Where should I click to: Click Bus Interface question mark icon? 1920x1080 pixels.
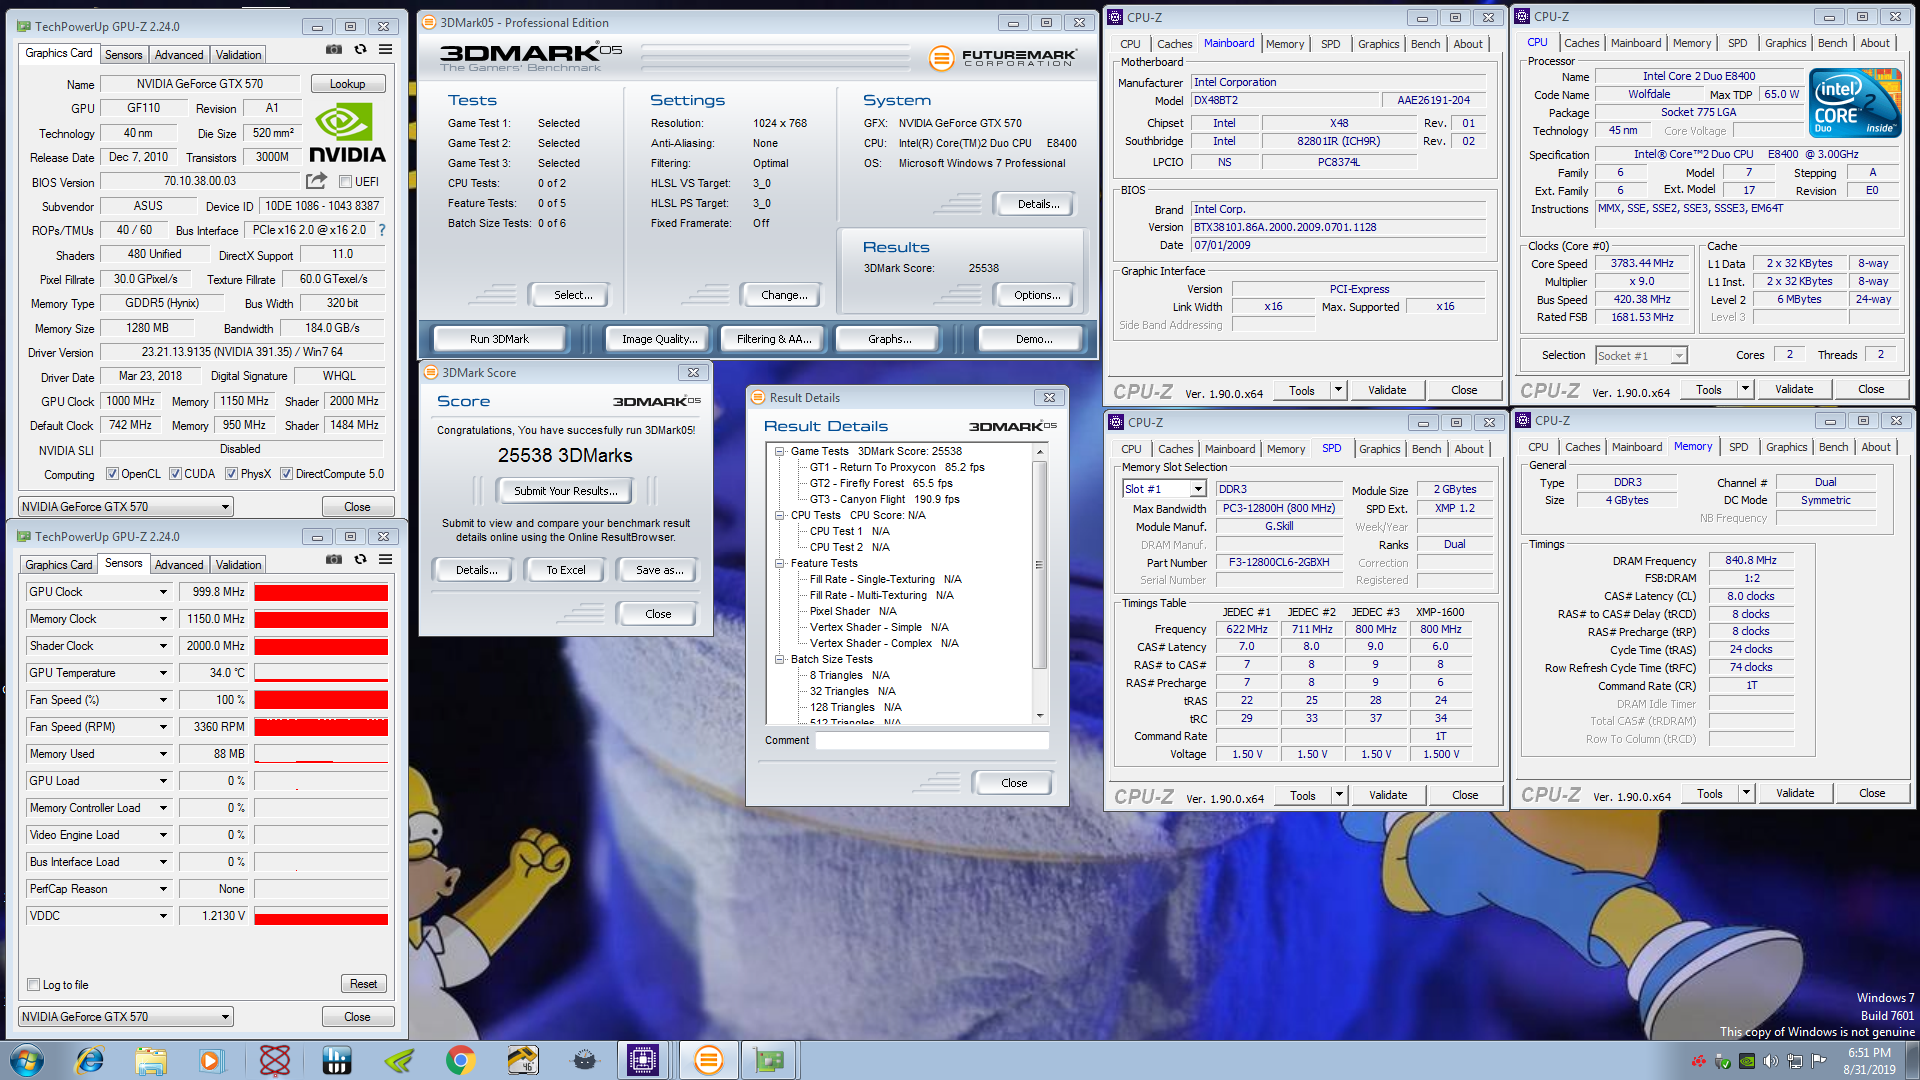coord(381,230)
